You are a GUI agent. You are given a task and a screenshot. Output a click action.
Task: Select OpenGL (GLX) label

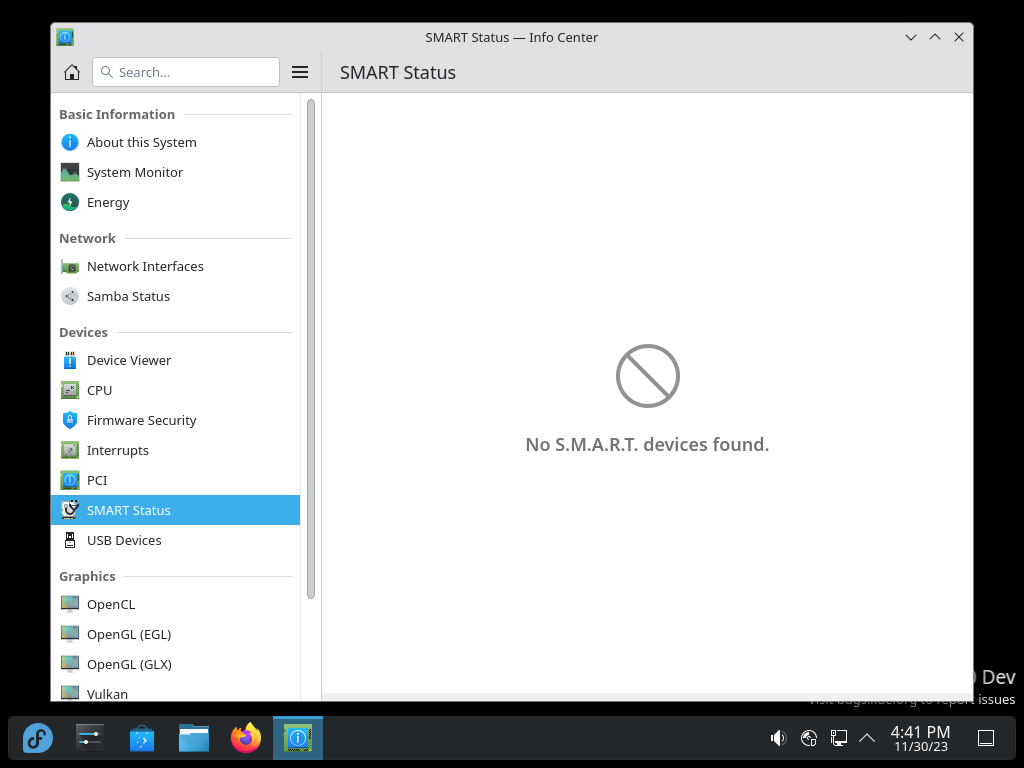click(x=129, y=665)
